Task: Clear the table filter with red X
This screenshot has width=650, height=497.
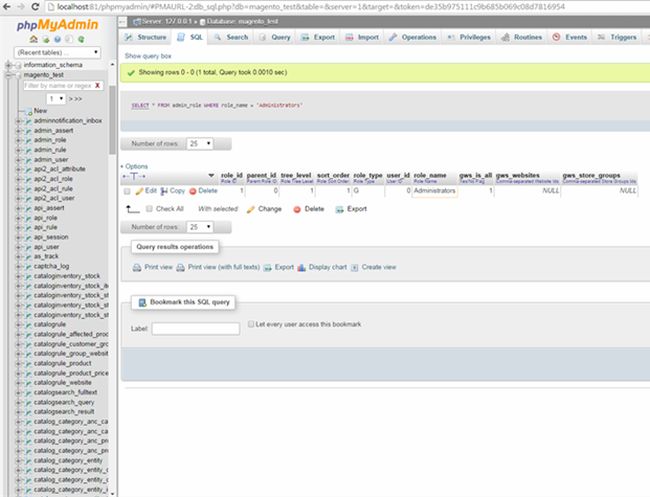Action: coord(97,85)
